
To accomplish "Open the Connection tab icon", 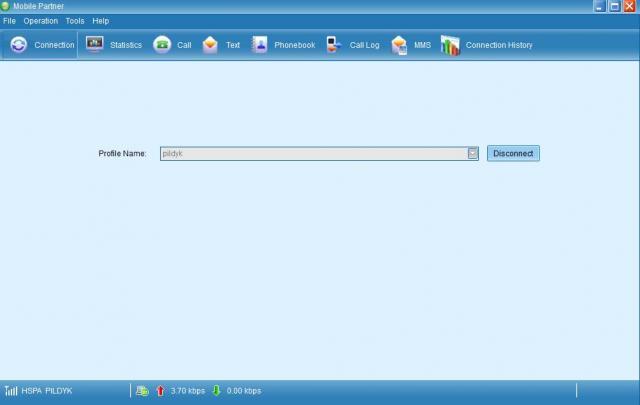I will 19,45.
